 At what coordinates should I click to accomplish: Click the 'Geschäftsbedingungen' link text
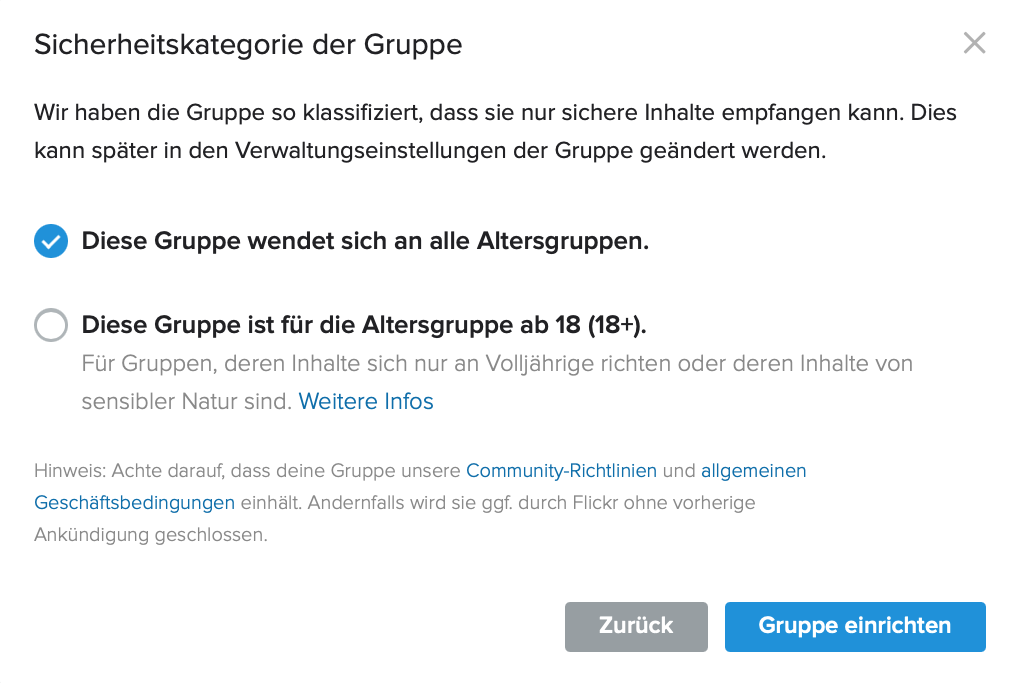[134, 502]
